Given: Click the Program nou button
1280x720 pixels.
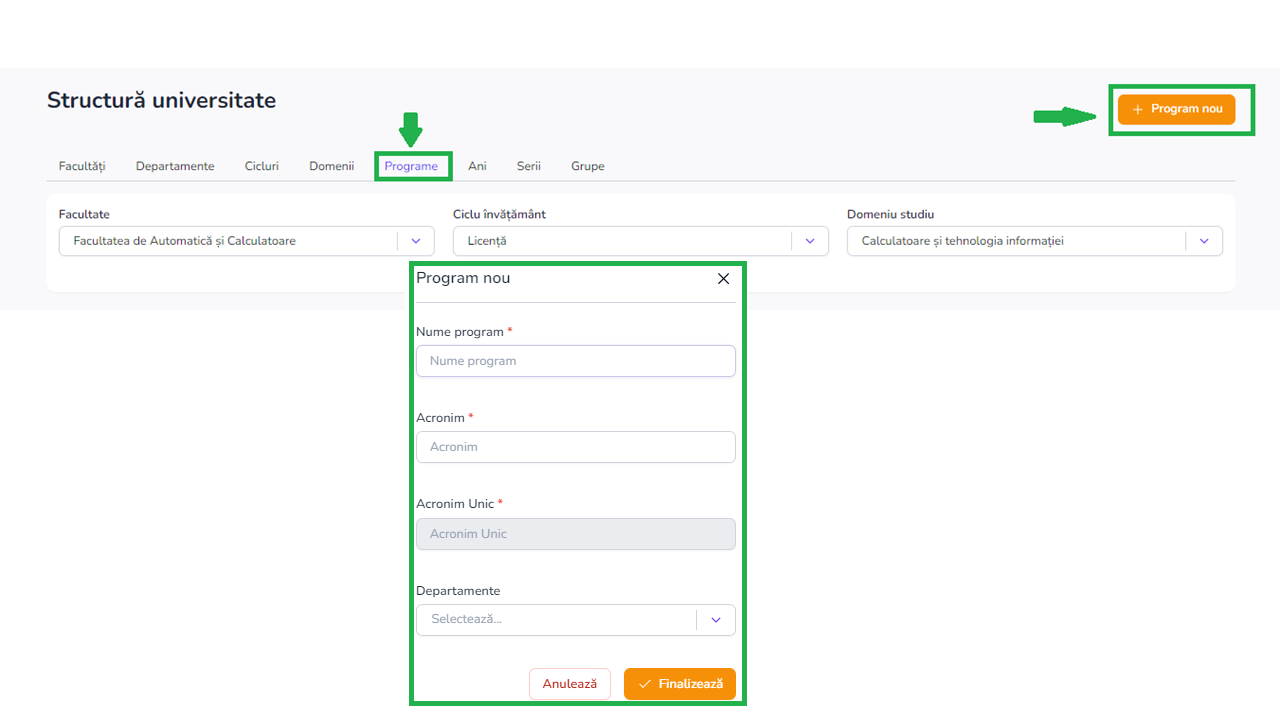Looking at the screenshot, I should click(x=1176, y=109).
